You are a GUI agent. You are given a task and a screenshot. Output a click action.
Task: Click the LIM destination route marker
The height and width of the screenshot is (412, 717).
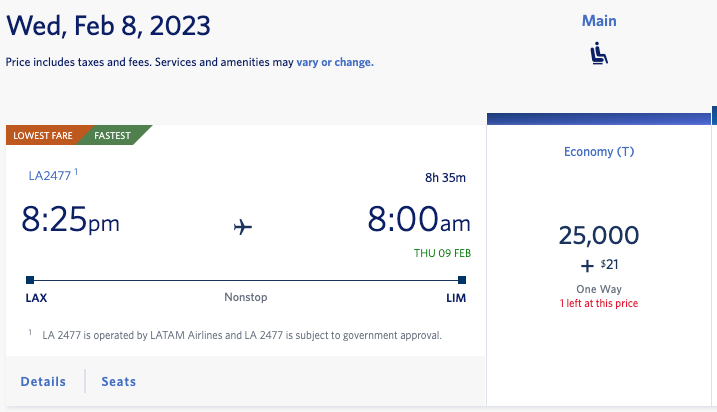462,280
